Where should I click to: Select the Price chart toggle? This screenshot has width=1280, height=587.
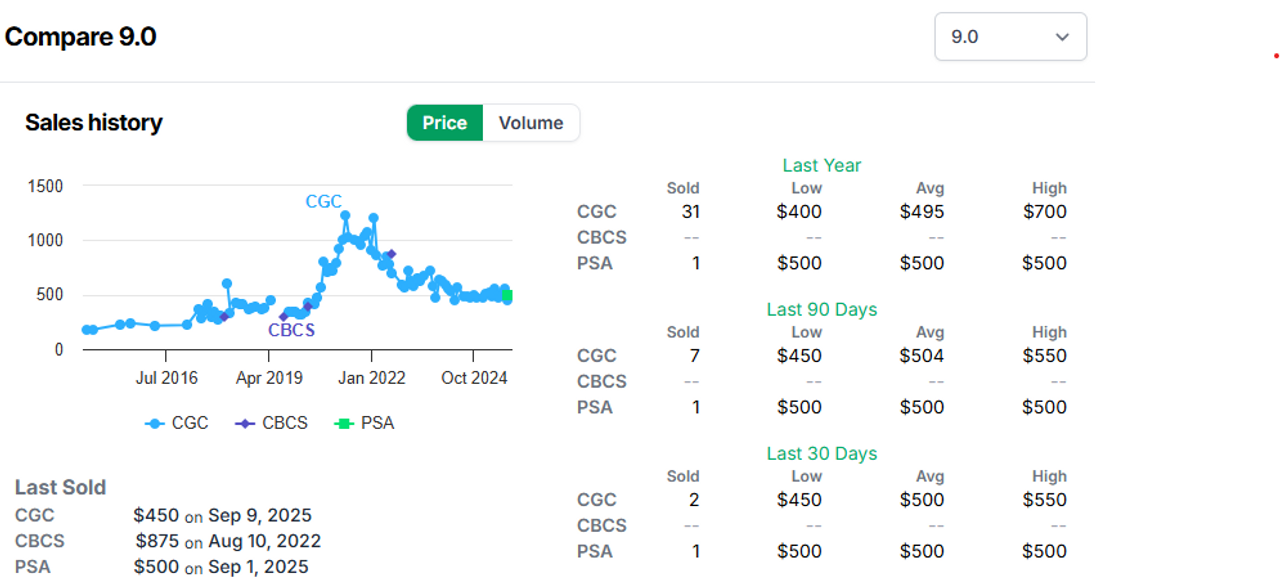[444, 123]
